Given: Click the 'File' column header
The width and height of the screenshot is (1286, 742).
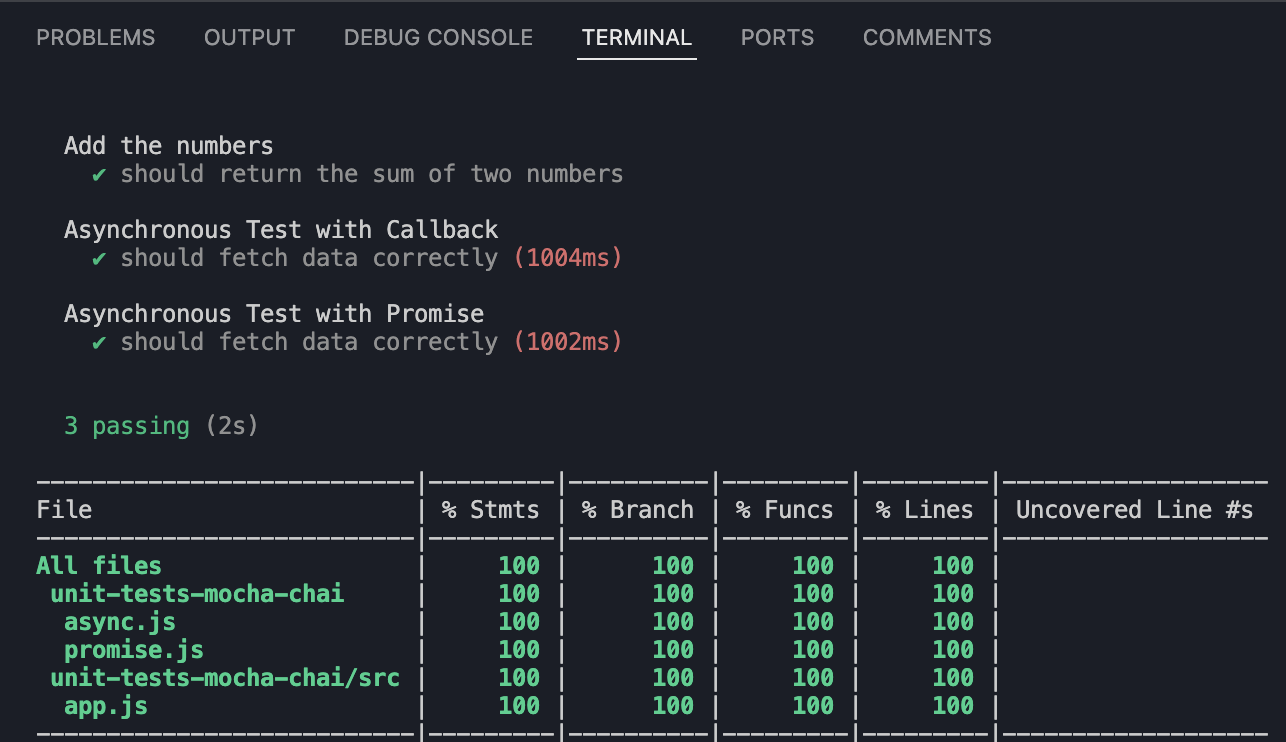Looking at the screenshot, I should coord(64,510).
